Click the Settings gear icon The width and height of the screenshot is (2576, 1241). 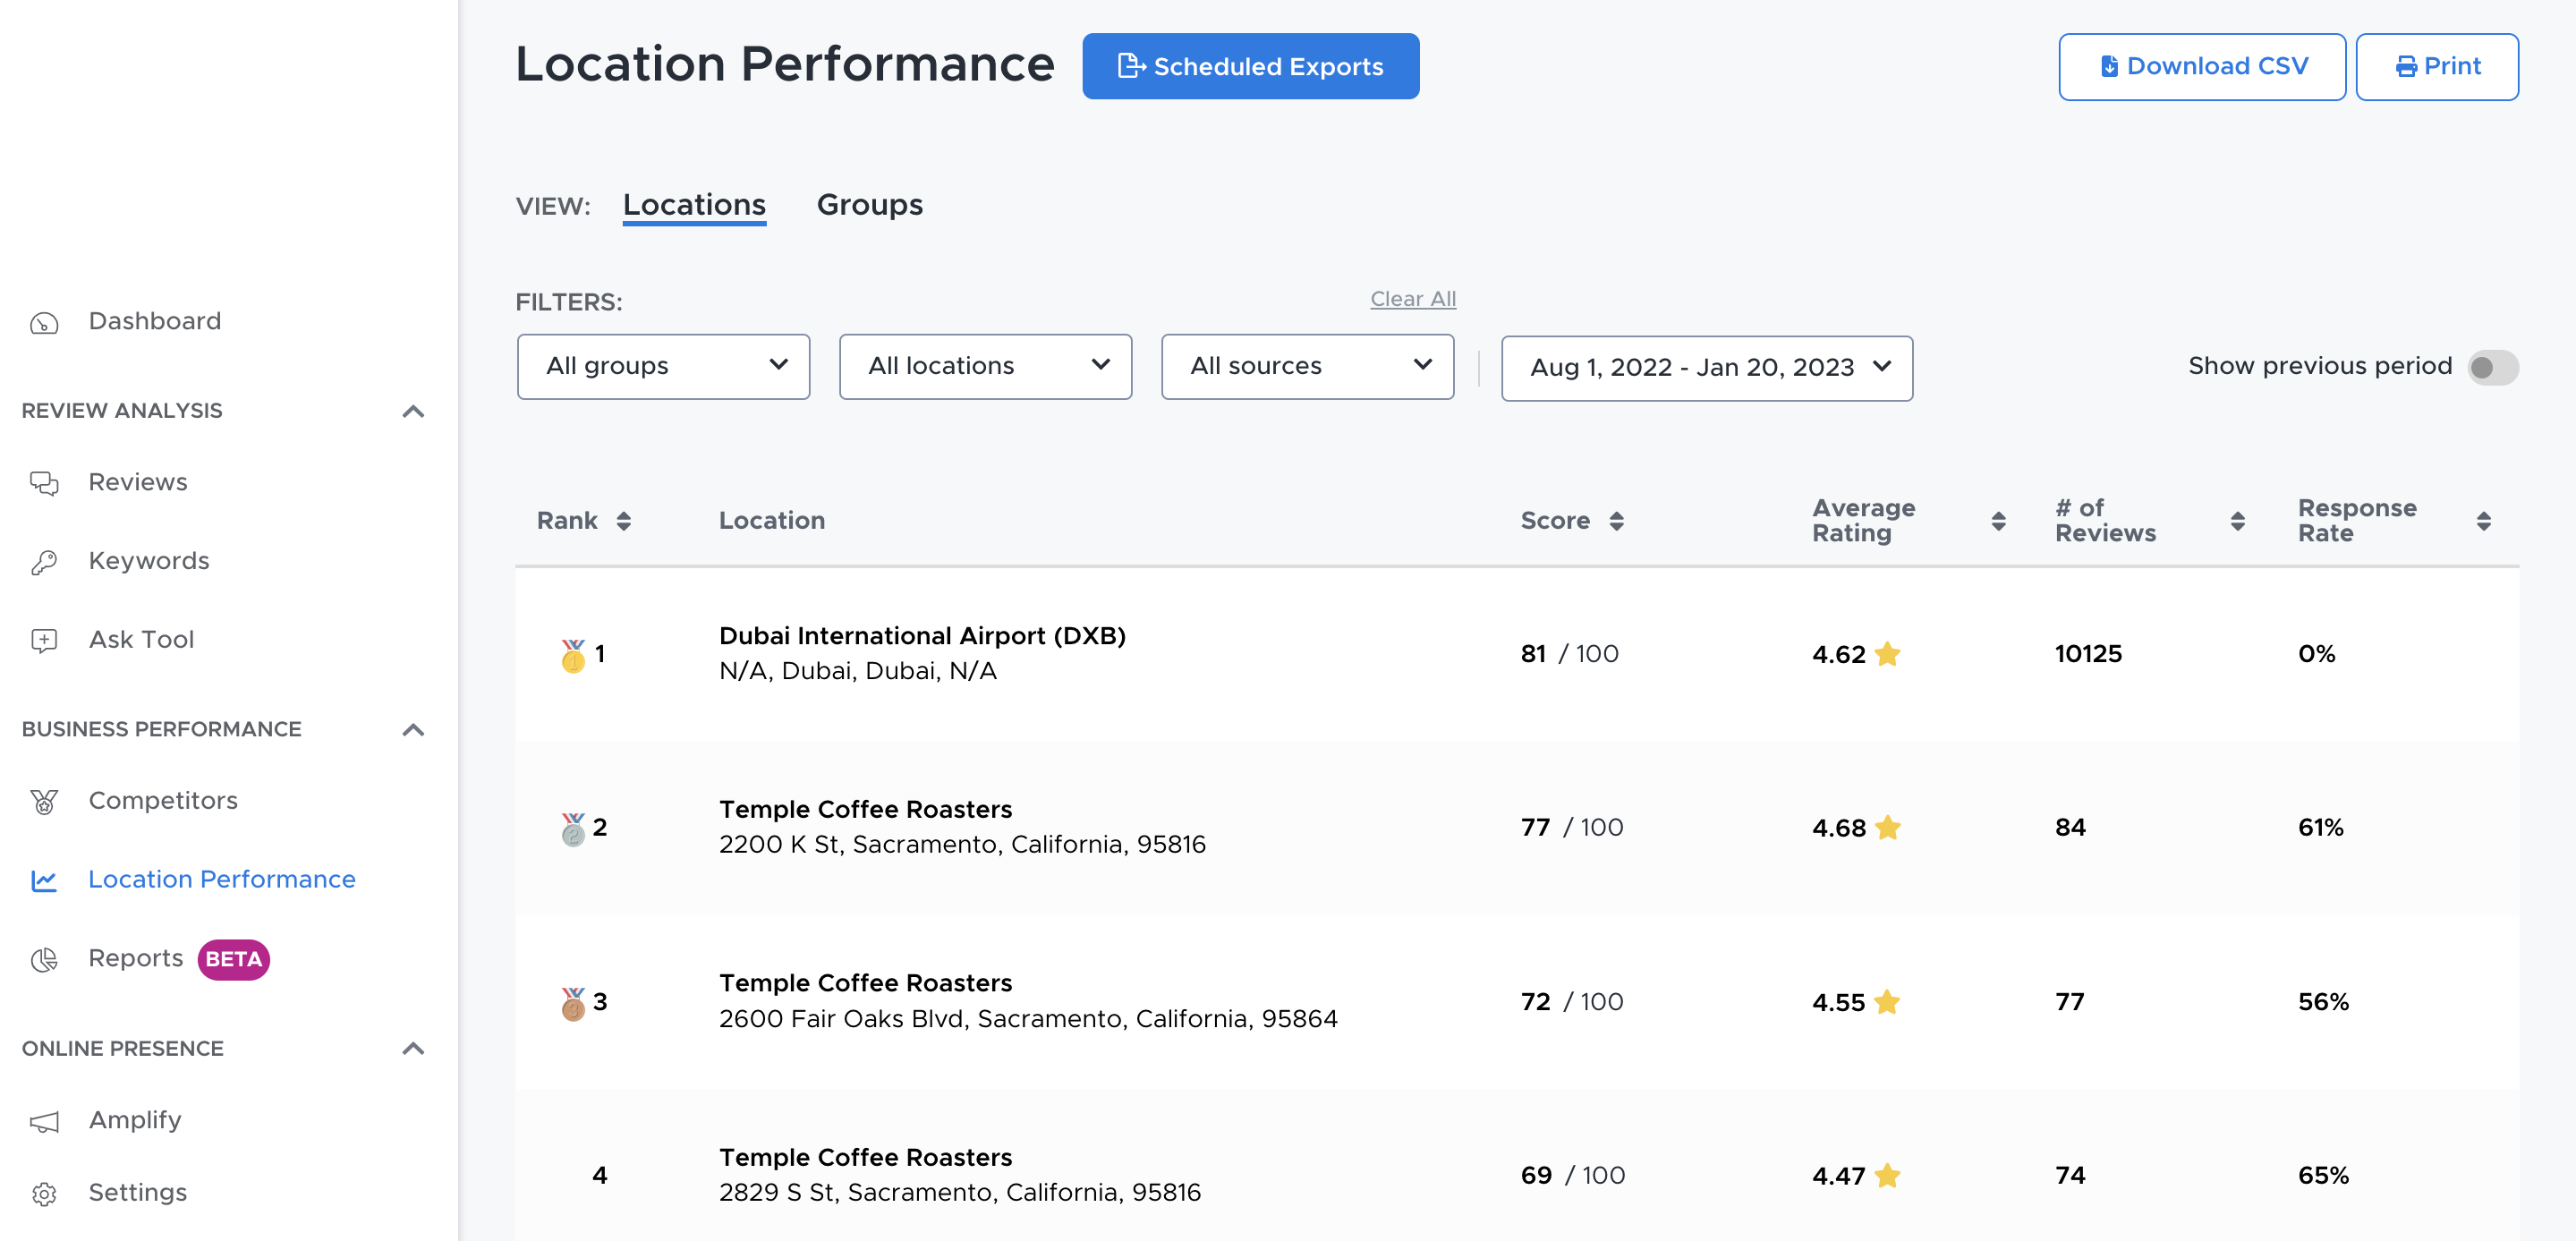pos(44,1193)
